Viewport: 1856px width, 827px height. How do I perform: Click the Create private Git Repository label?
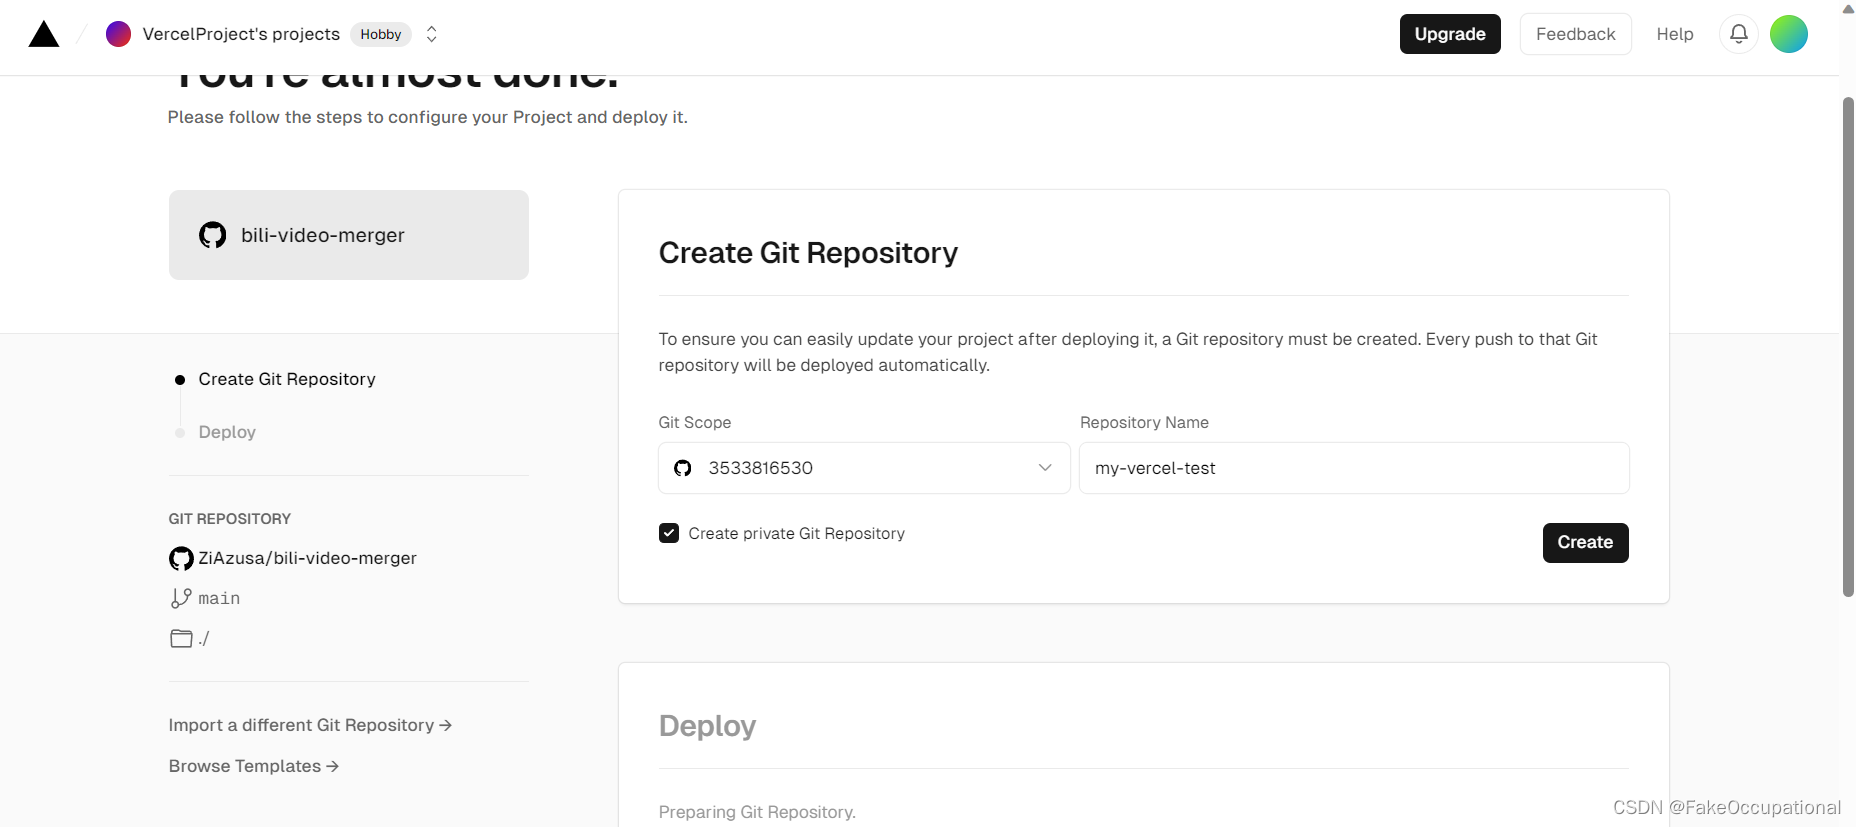pyautogui.click(x=796, y=534)
